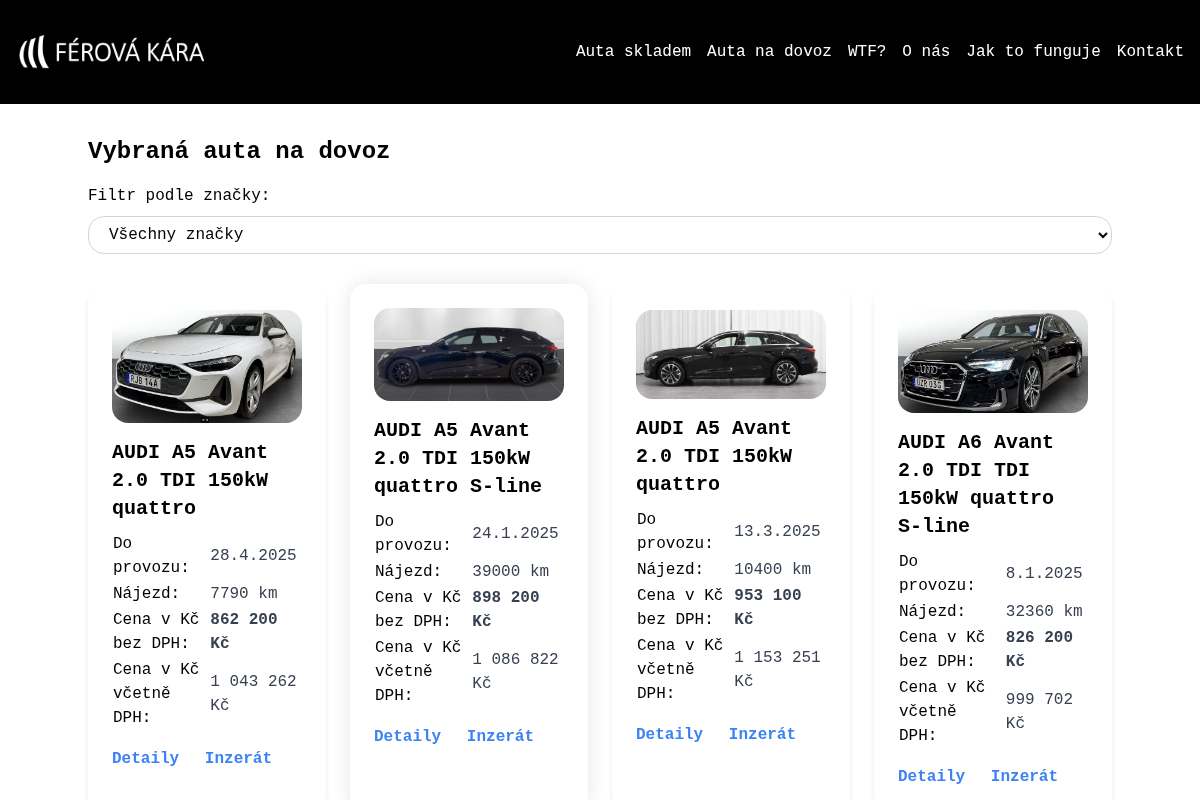Open Inzerát for the 39000 km A5 S-line
The width and height of the screenshot is (1200, 800).
point(500,737)
